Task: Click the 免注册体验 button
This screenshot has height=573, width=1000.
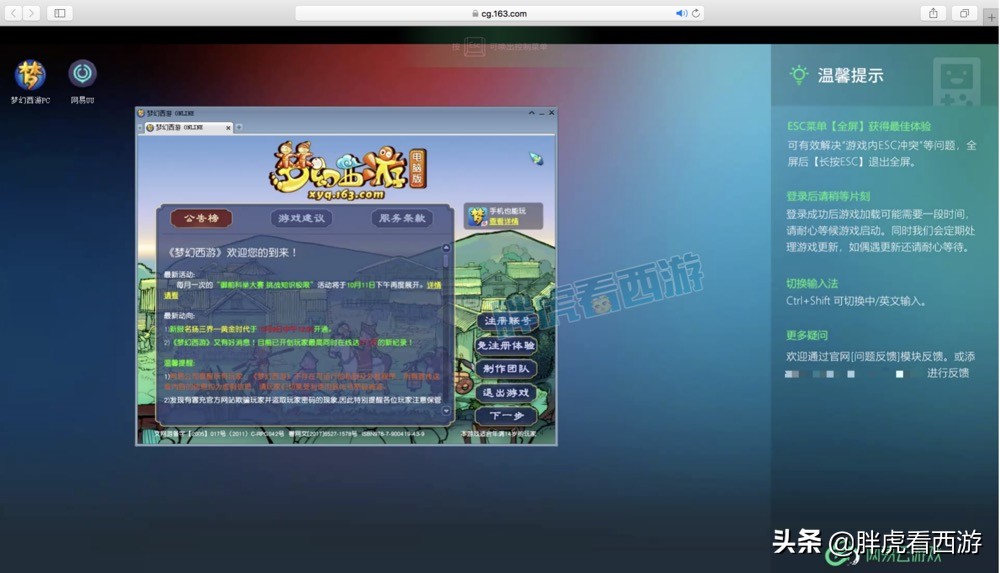Action: pos(506,345)
